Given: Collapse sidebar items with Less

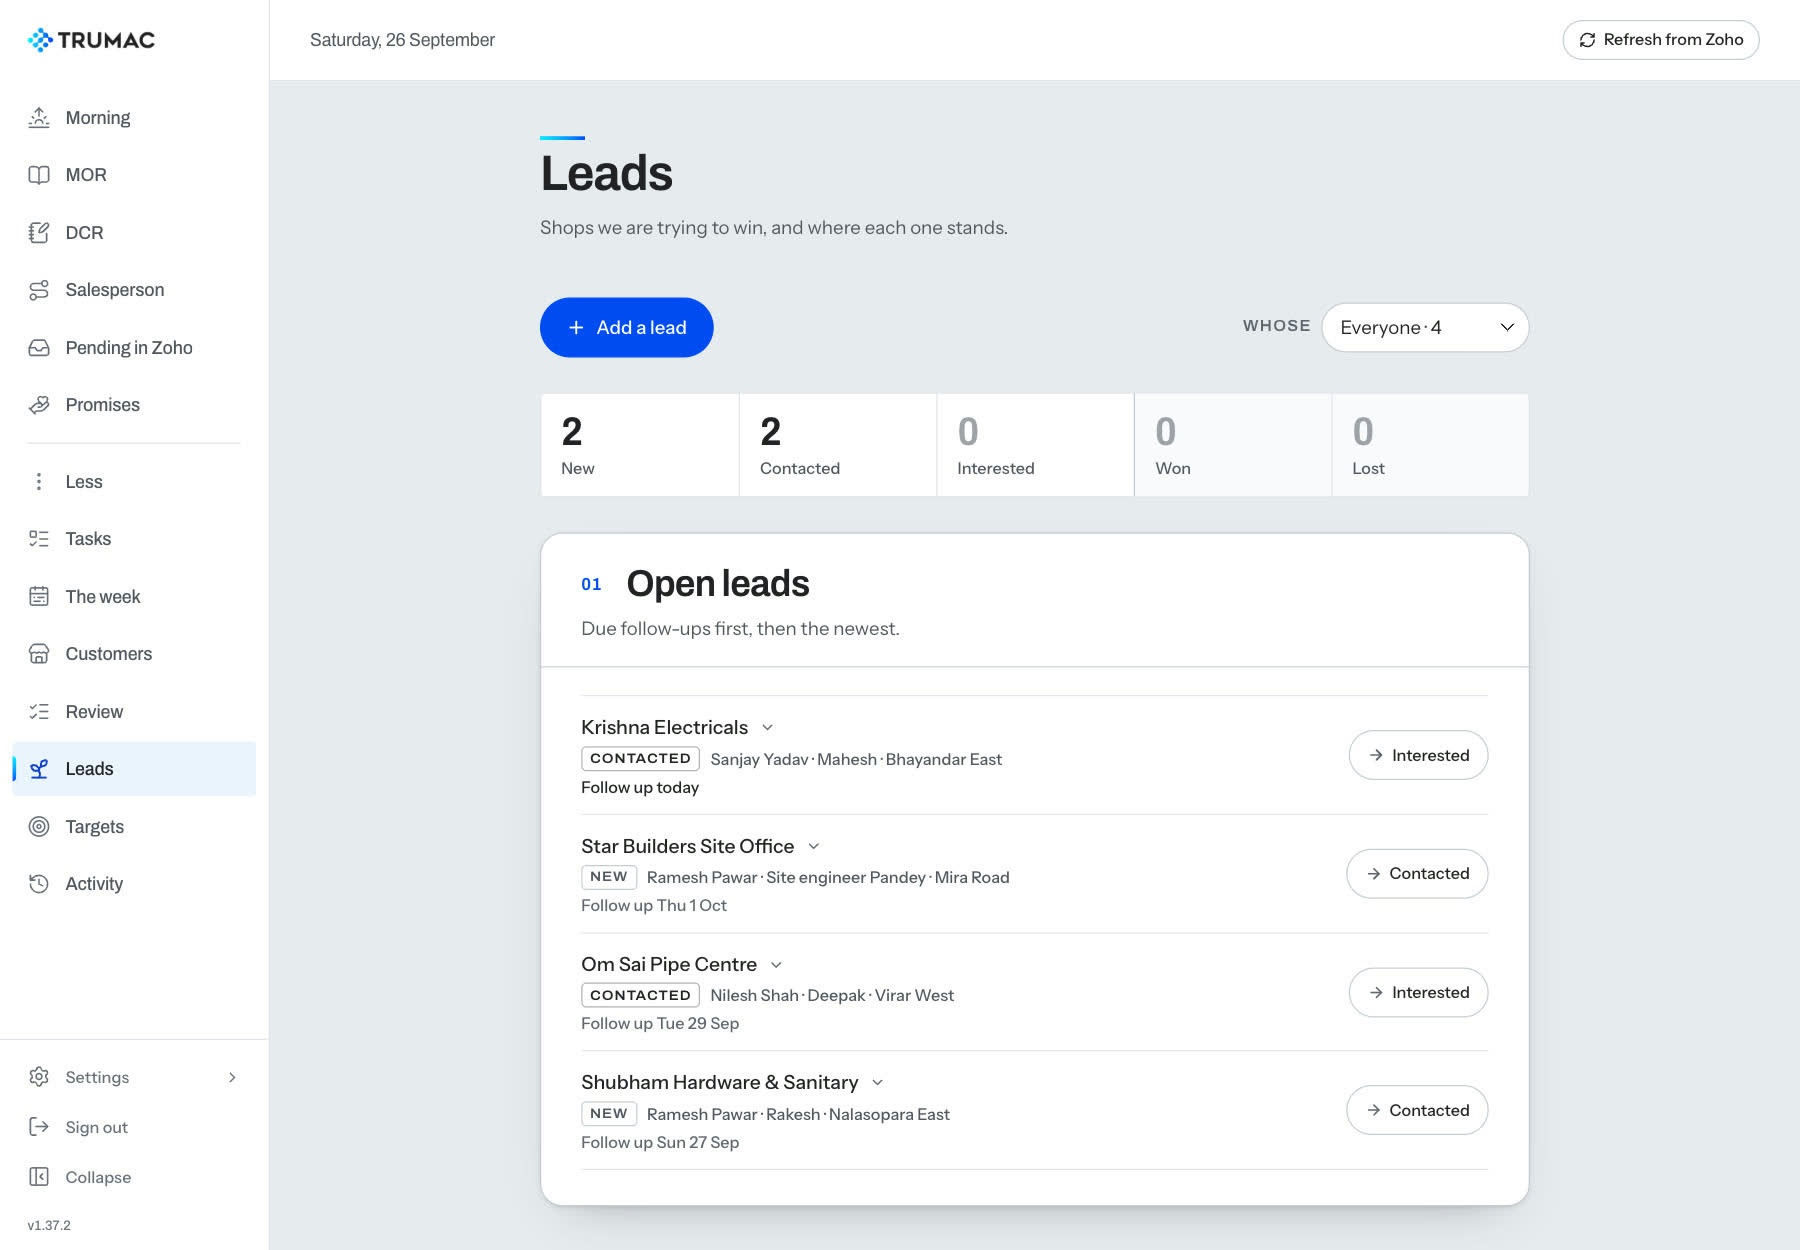Looking at the screenshot, I should (x=134, y=482).
